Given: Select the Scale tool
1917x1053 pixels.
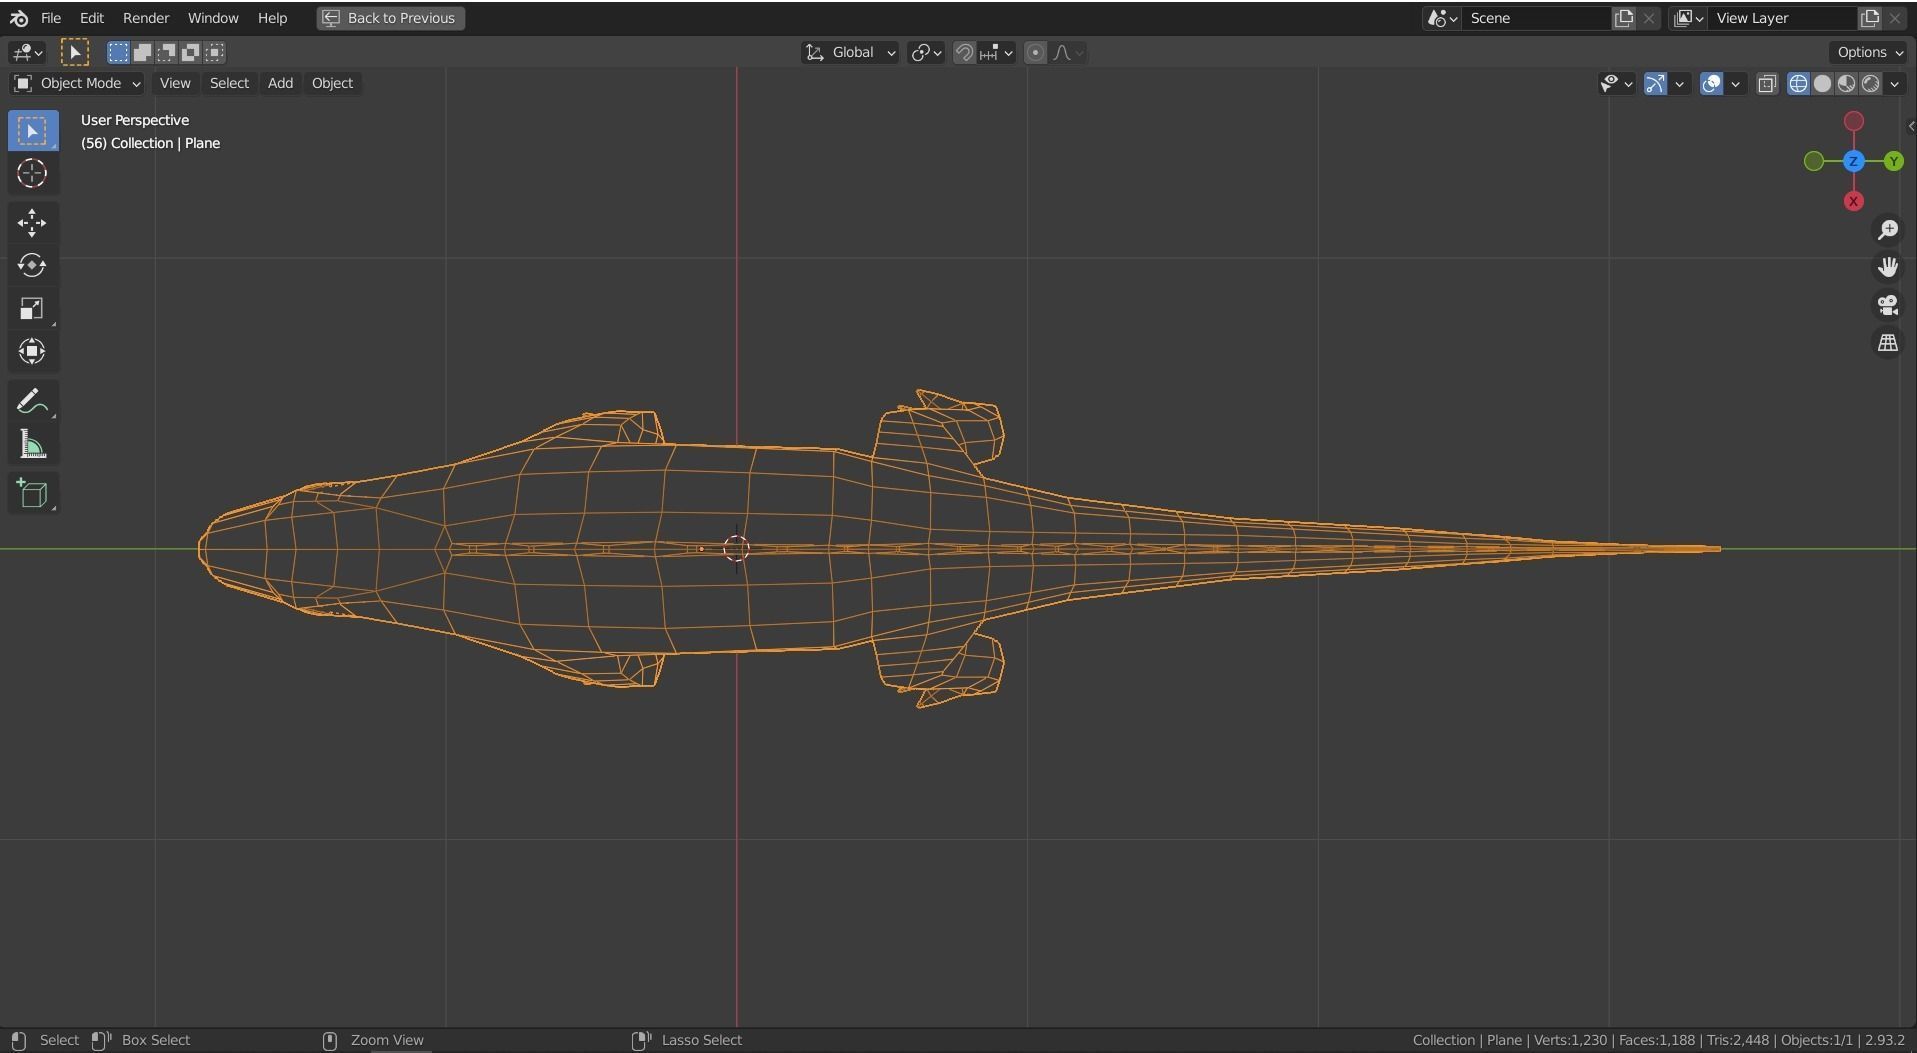Looking at the screenshot, I should click(33, 309).
